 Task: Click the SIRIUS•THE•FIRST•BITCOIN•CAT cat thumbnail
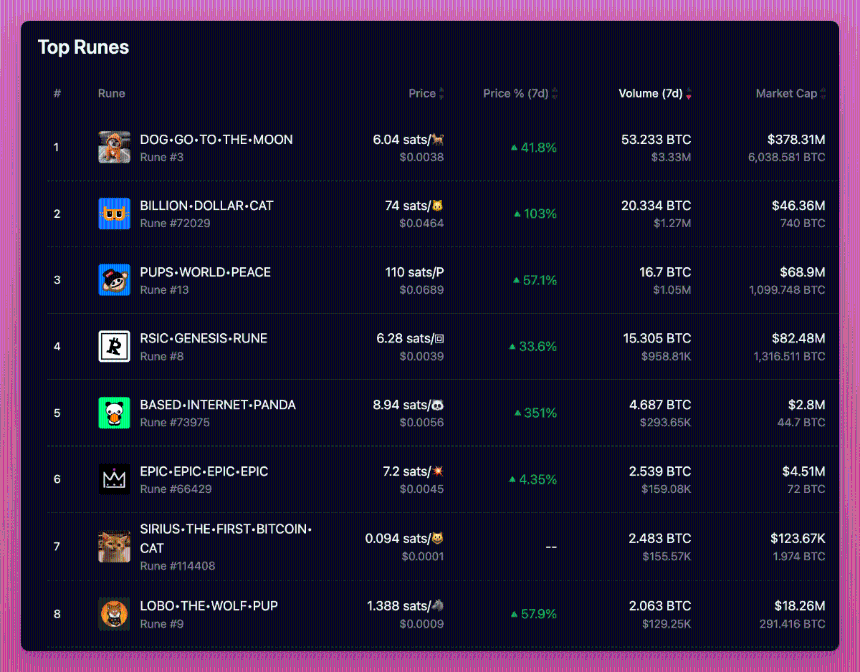pyautogui.click(x=114, y=546)
